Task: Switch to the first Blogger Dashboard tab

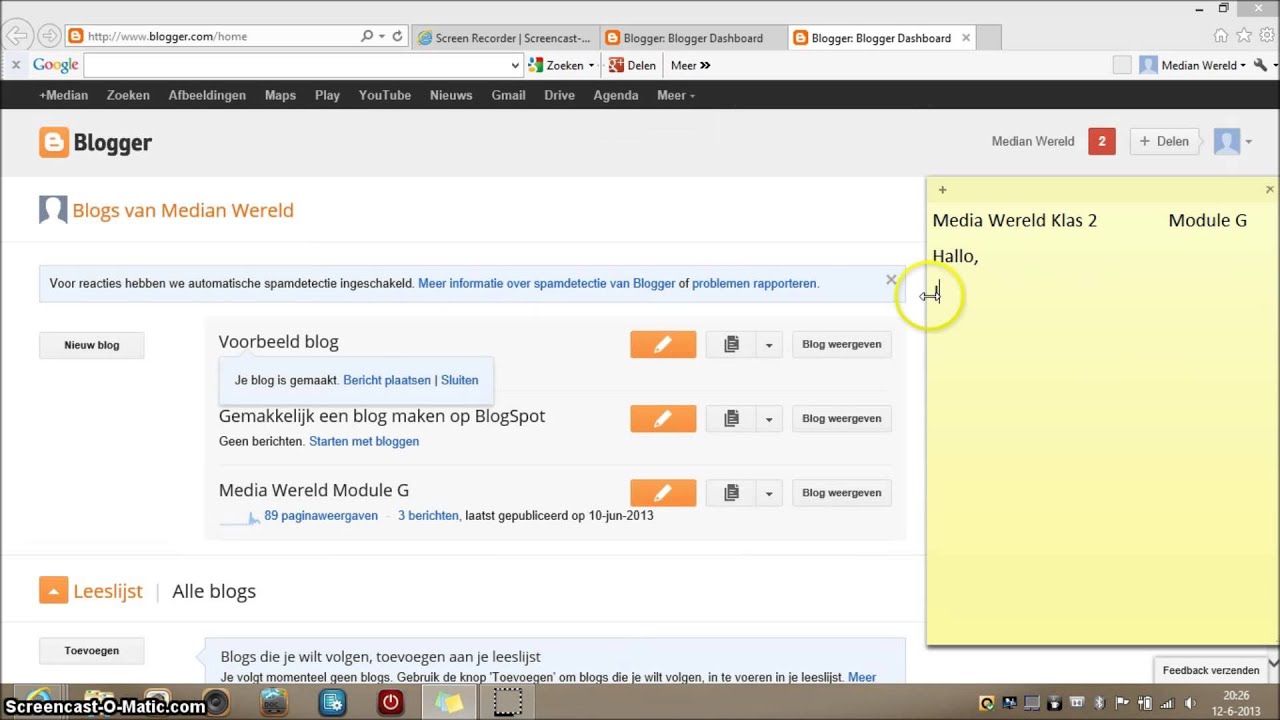Action: [693, 38]
